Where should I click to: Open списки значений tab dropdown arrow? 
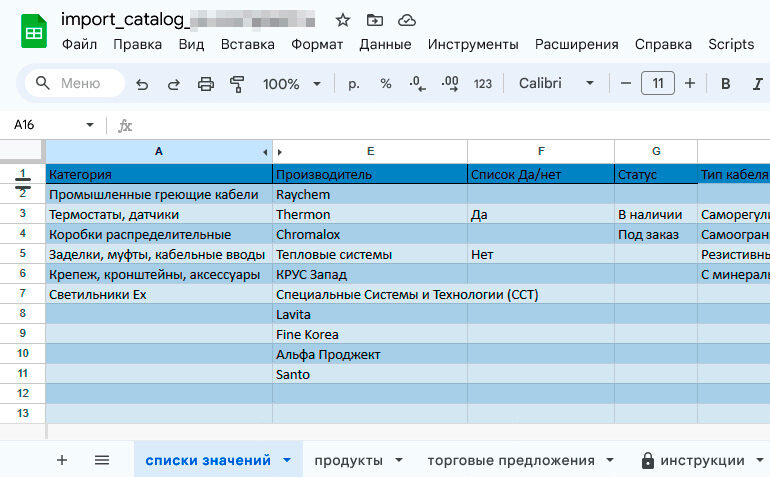[287, 460]
